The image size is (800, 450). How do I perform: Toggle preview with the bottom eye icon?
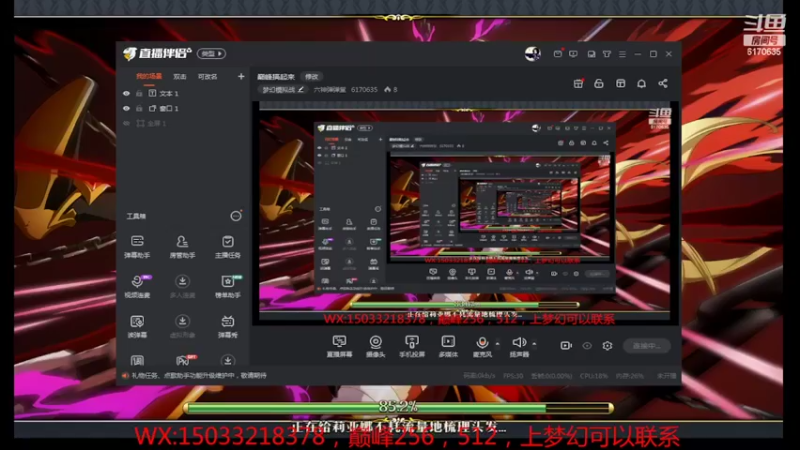tap(587, 345)
